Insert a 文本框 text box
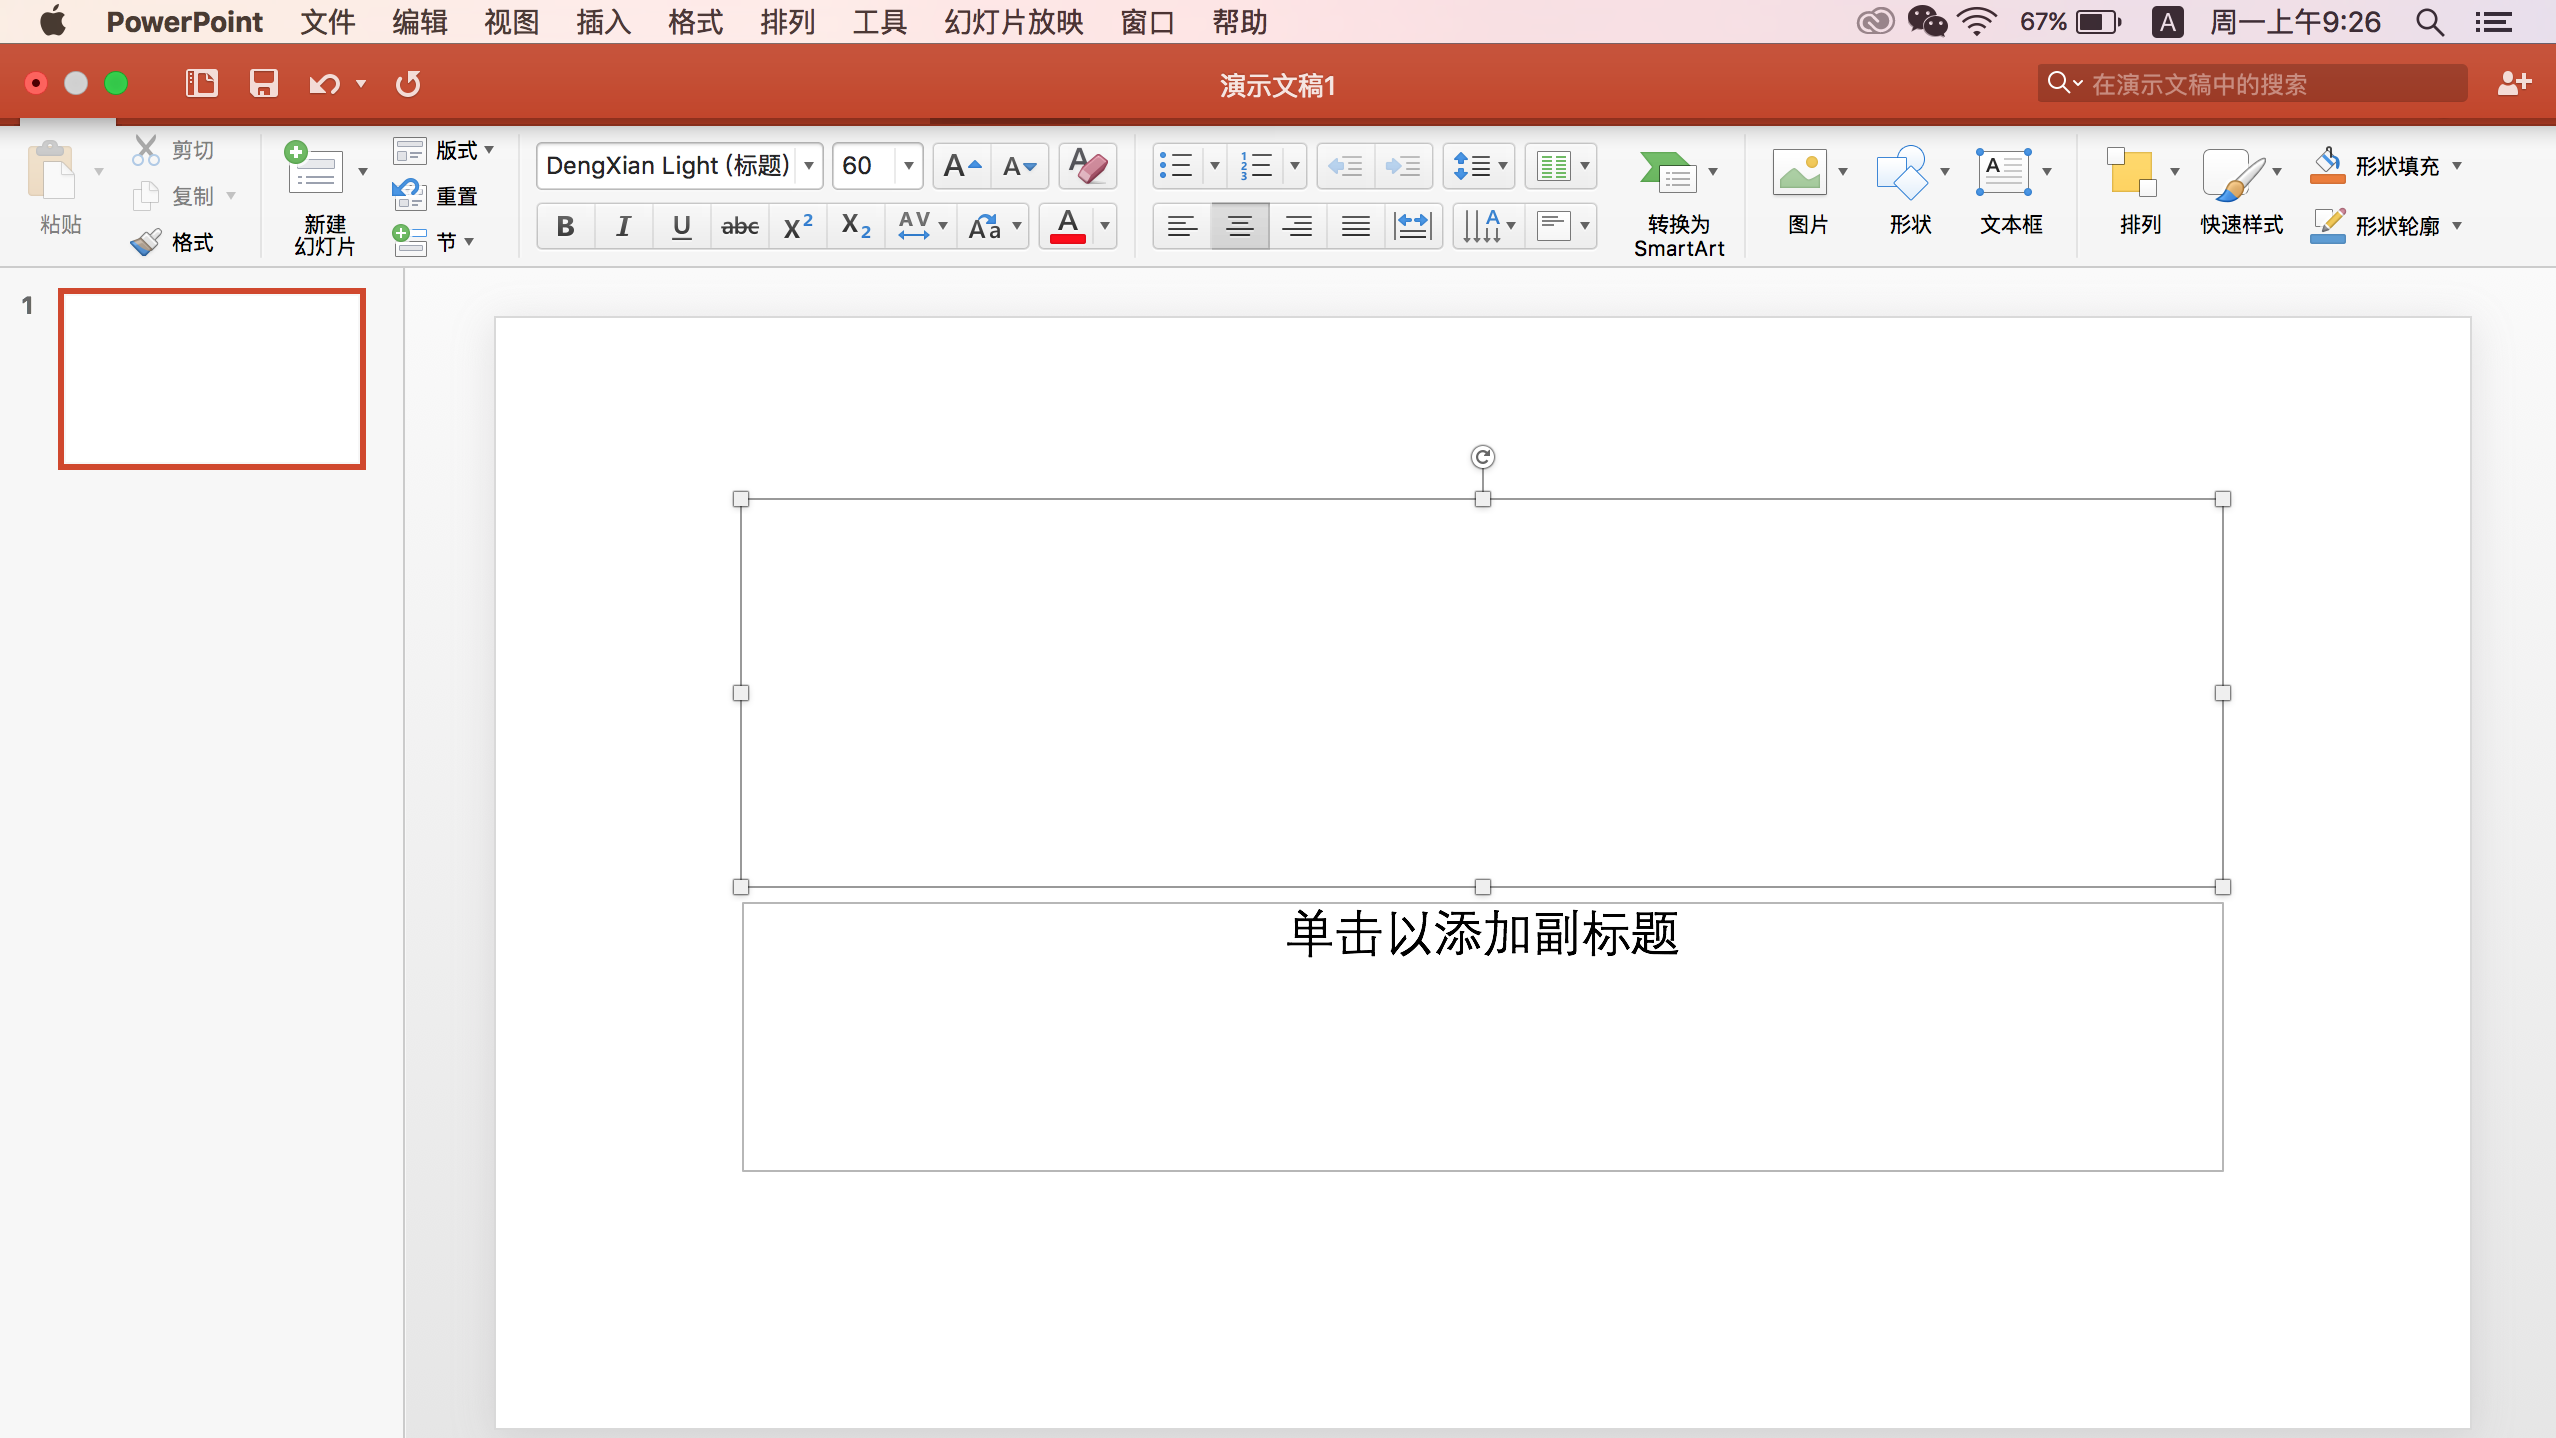Image resolution: width=2556 pixels, height=1438 pixels. (x=2009, y=185)
